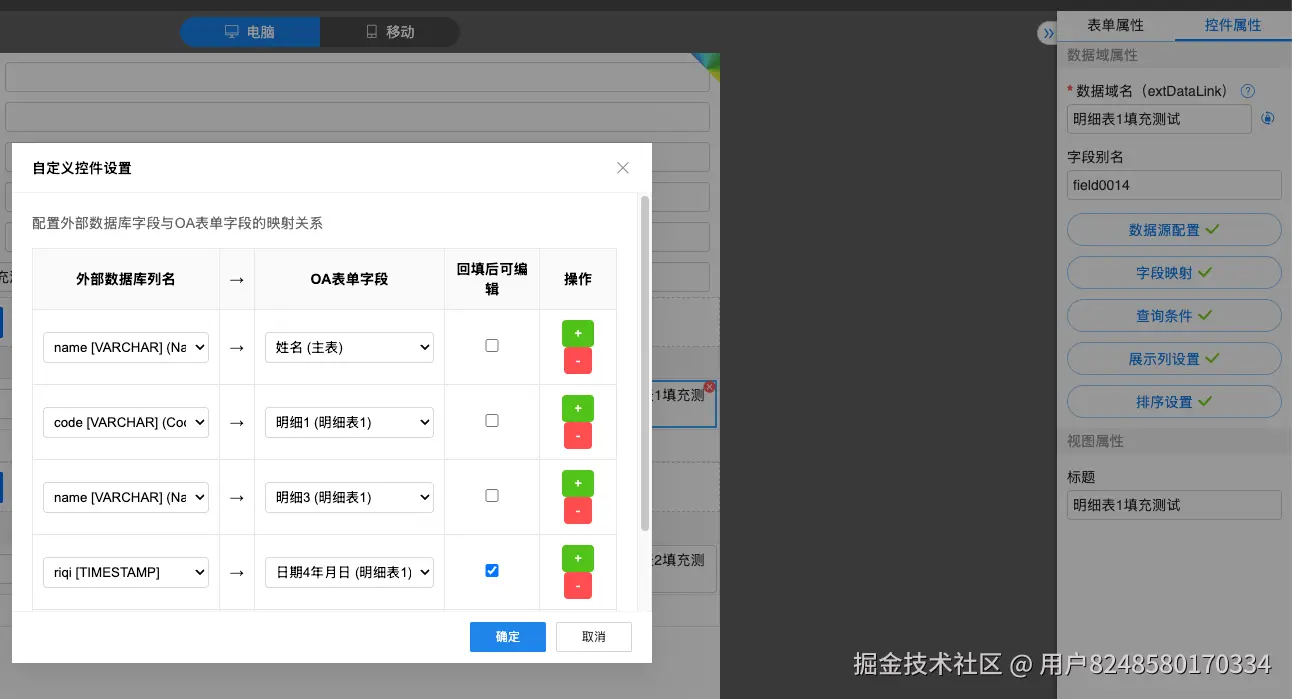1292x699 pixels.
Task: Click the 数据域属性 section header
Action: [1174, 56]
